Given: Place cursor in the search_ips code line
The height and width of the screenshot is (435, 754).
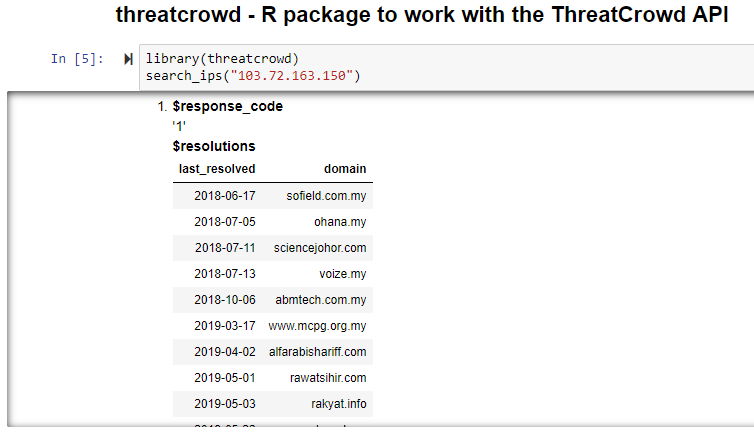Looking at the screenshot, I should point(252,76).
